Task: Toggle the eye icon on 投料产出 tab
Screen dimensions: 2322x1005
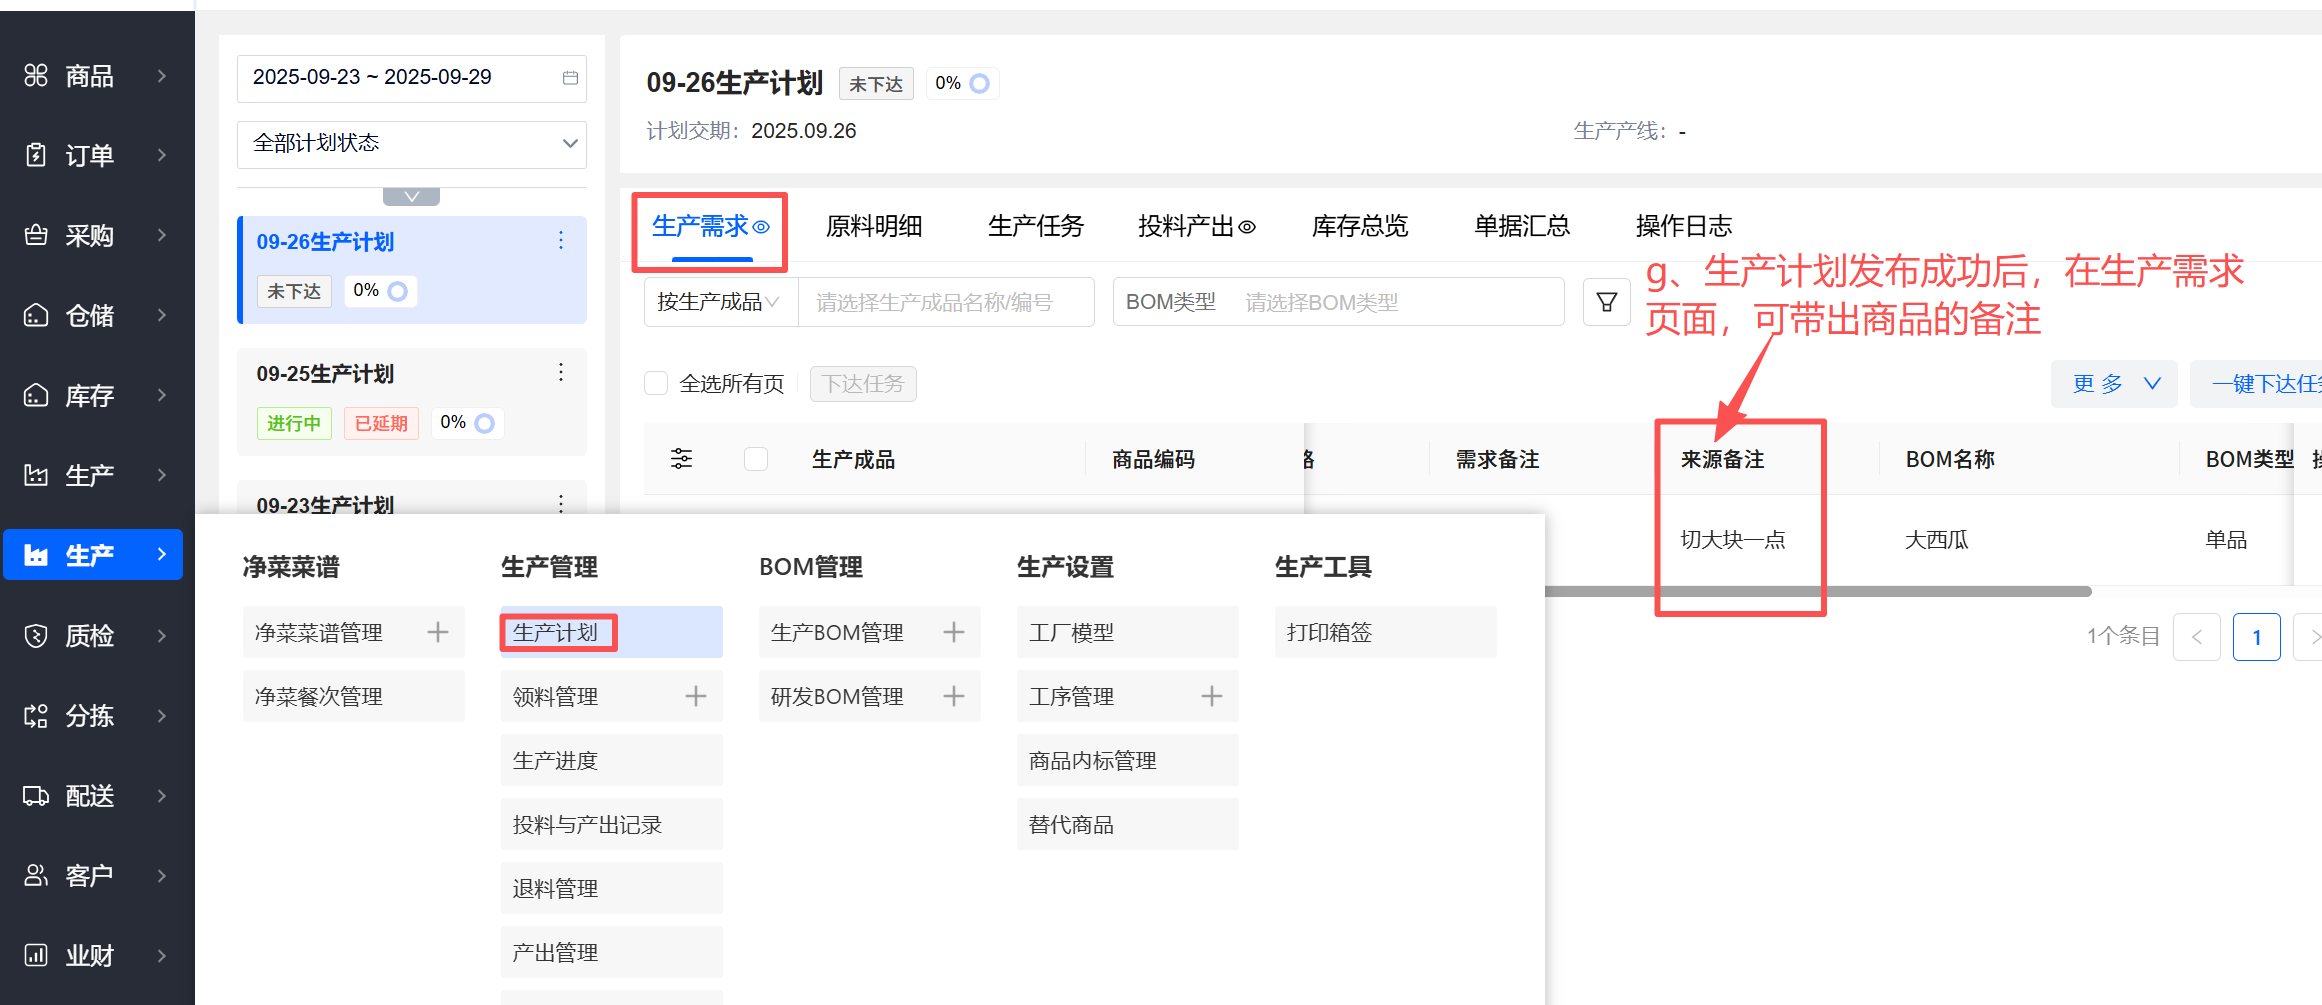Action: (1247, 227)
